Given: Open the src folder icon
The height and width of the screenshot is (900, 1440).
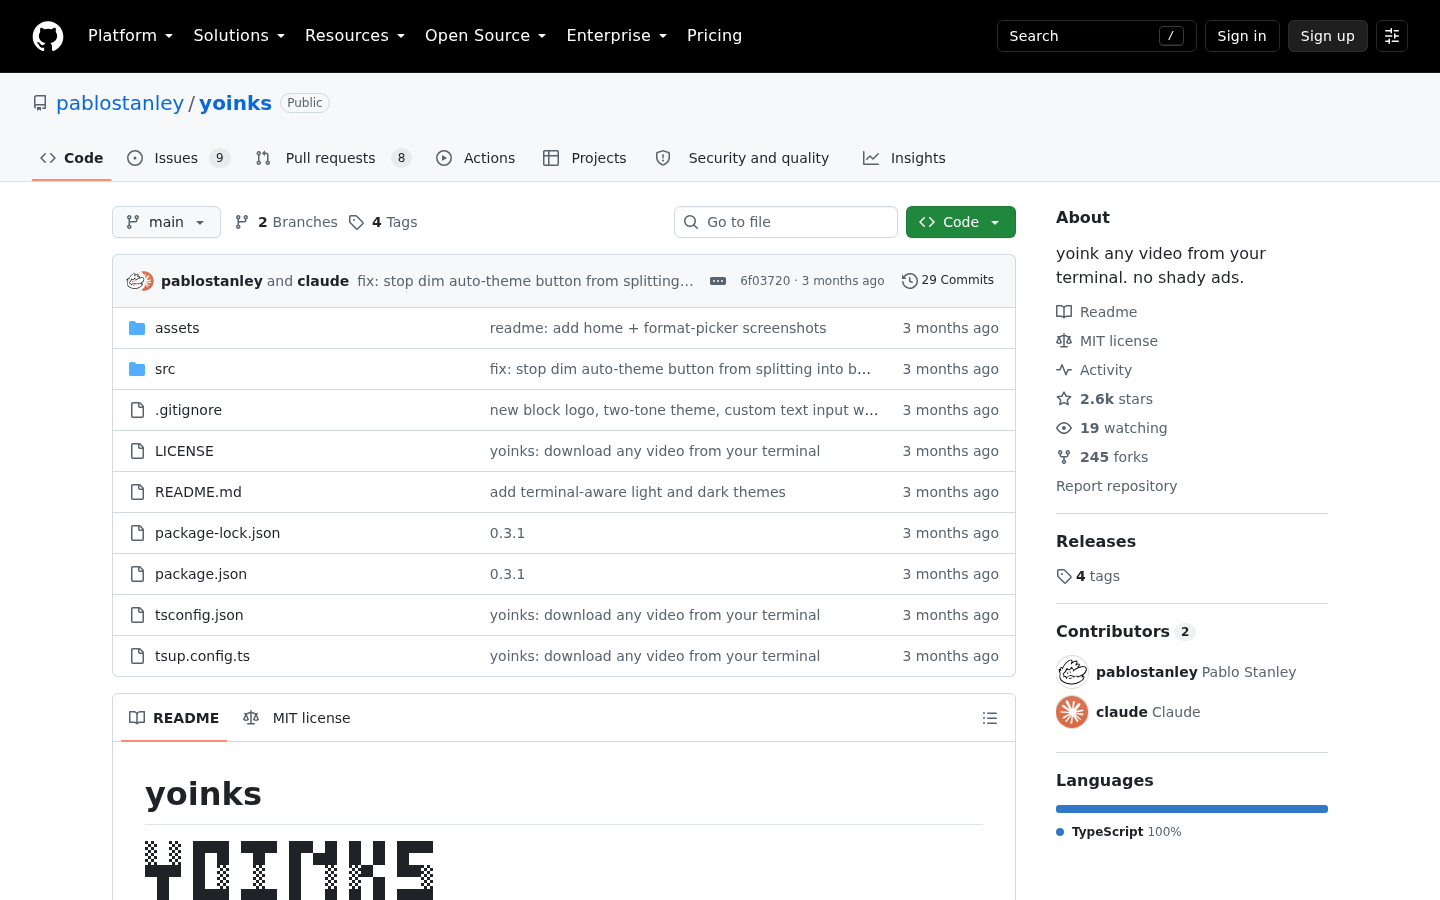Looking at the screenshot, I should click(137, 369).
